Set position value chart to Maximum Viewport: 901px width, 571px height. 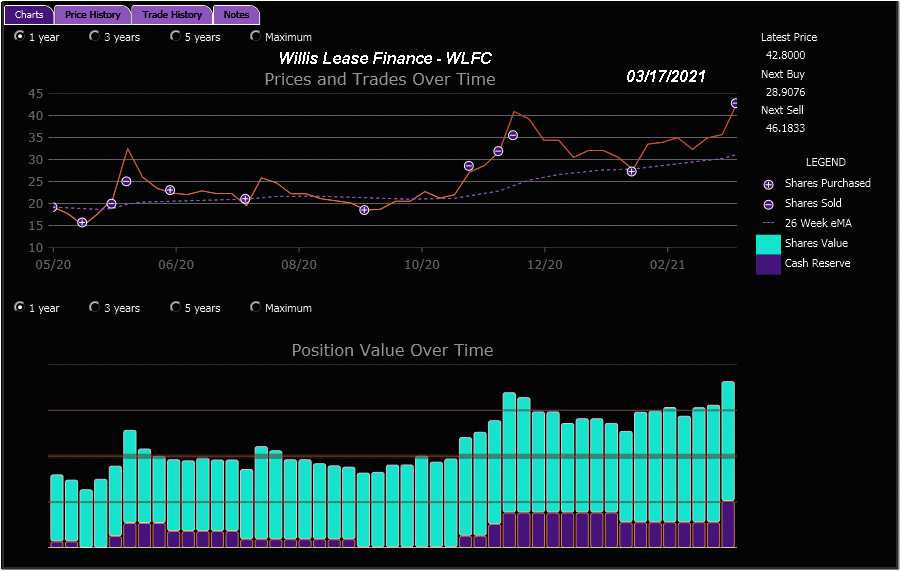[x=256, y=308]
